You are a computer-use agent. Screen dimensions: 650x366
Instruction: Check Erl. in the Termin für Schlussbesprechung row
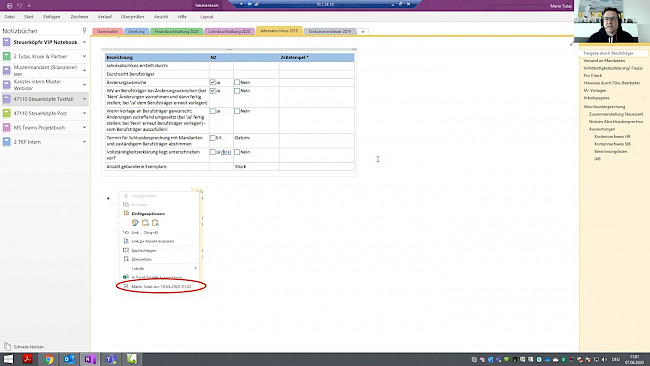[213, 138]
